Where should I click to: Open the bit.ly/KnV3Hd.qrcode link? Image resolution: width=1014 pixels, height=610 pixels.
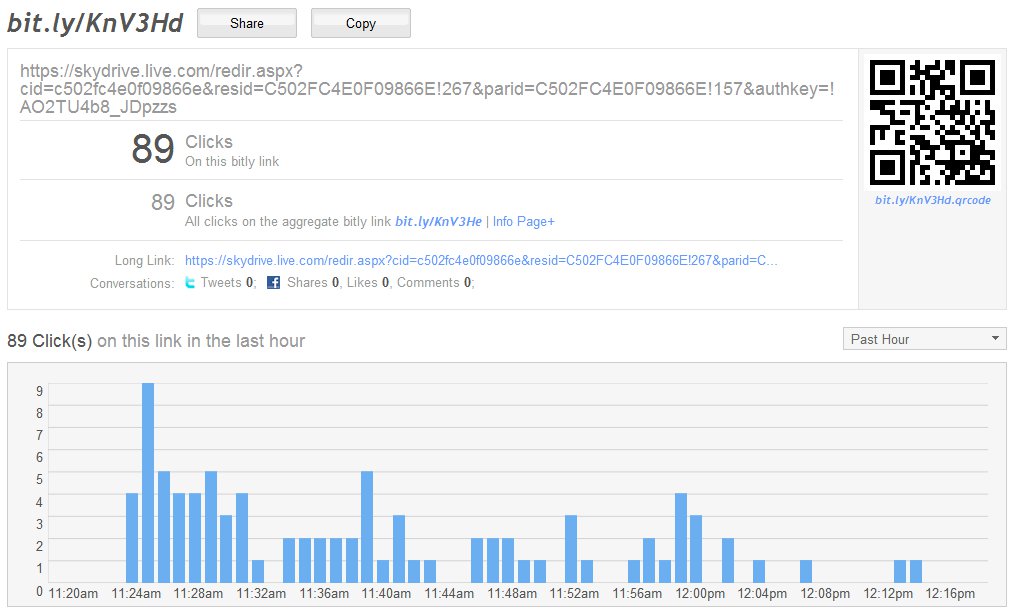[933, 200]
